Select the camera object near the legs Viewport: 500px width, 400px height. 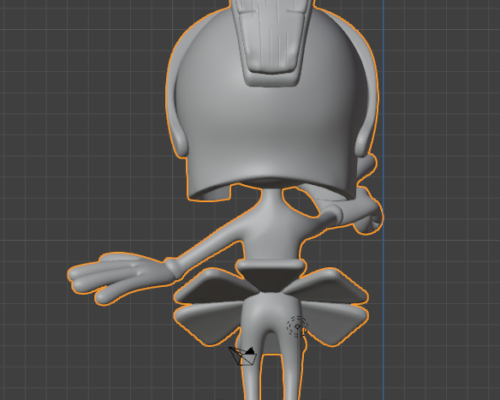pos(243,356)
